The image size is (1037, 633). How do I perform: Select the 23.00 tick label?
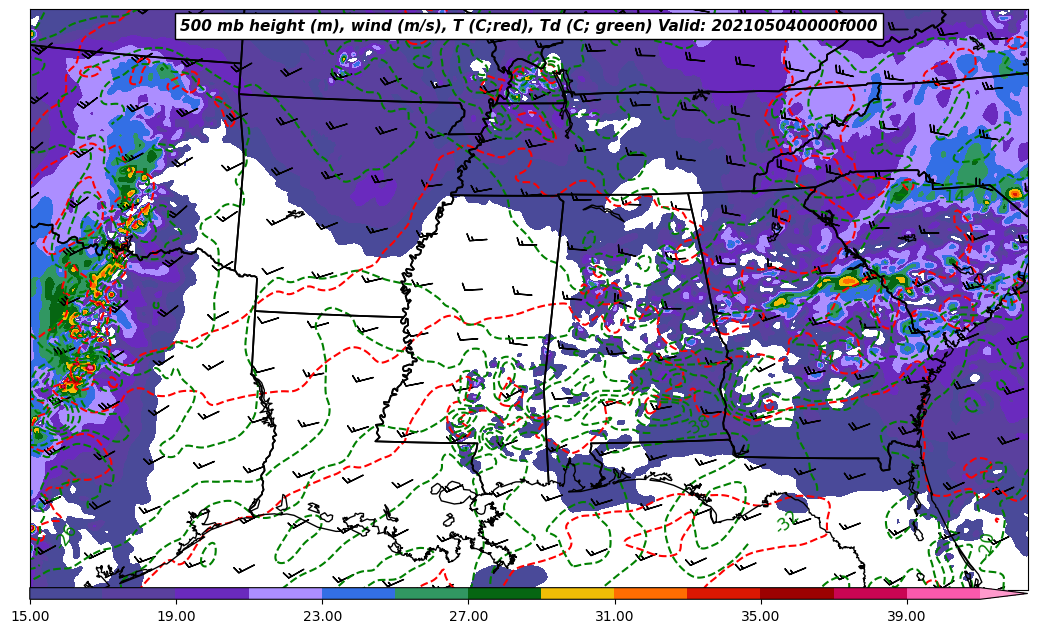click(322, 616)
